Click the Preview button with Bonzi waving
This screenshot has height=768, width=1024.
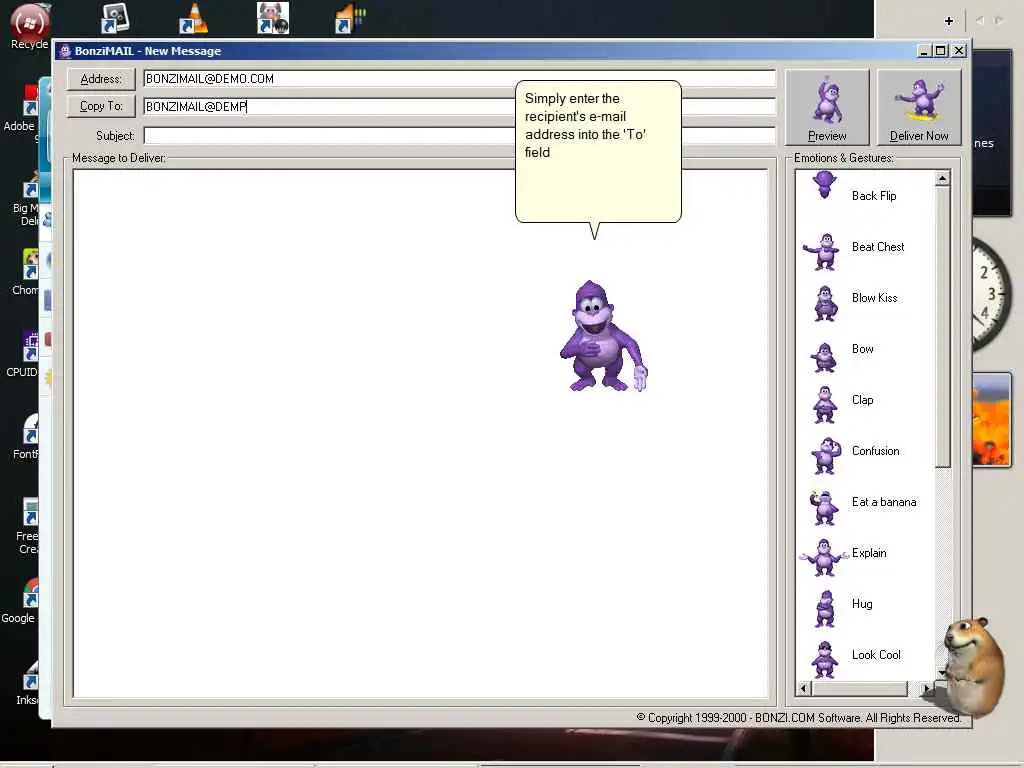[x=827, y=107]
